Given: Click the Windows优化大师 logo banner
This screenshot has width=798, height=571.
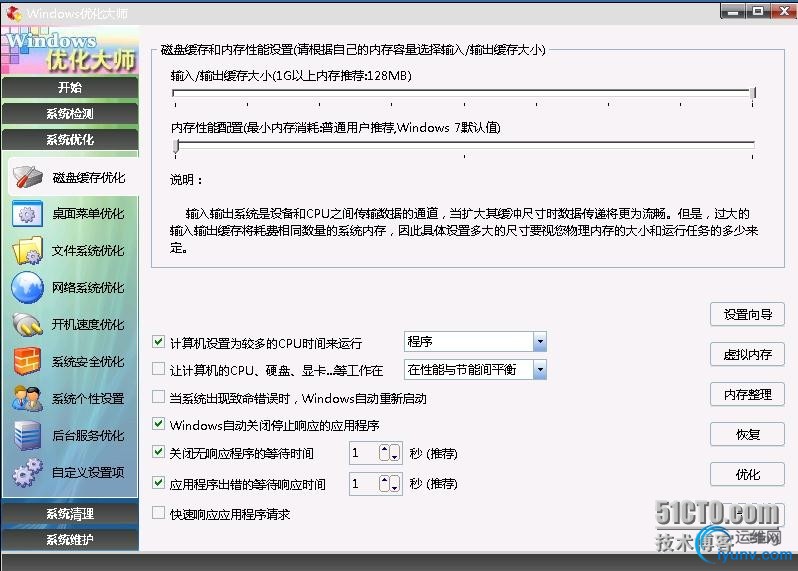Looking at the screenshot, I should point(70,50).
